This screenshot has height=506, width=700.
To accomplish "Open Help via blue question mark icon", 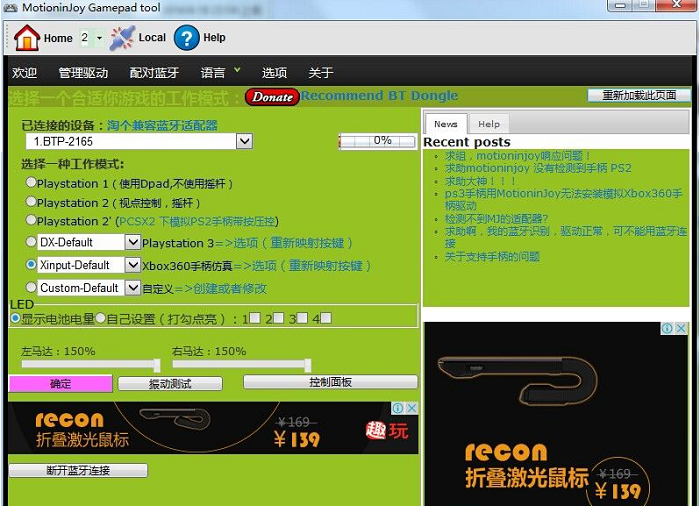I will 186,38.
